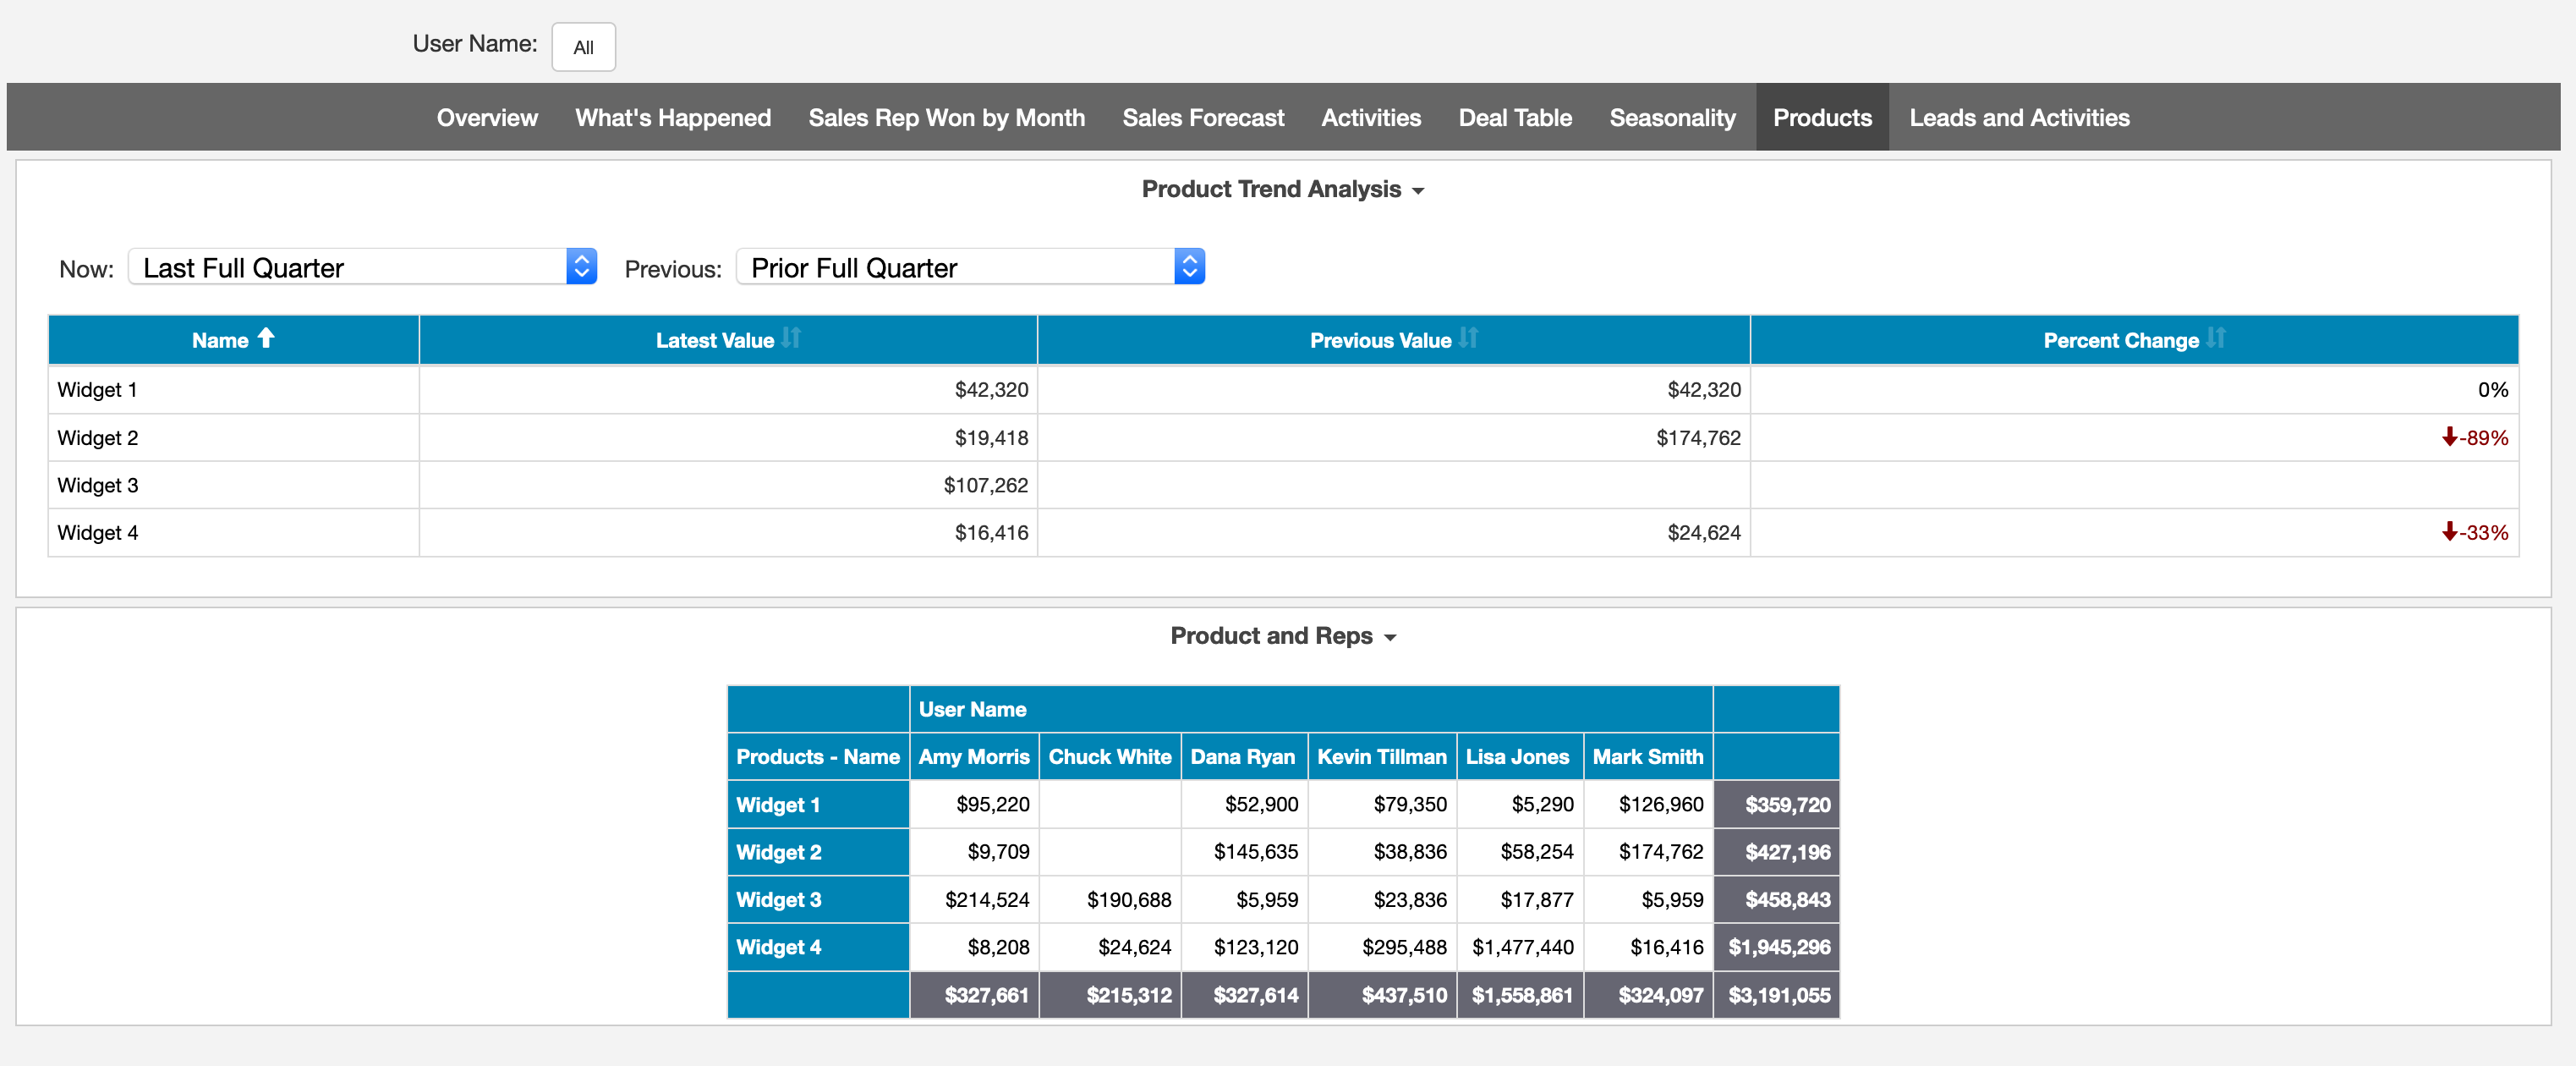The image size is (2576, 1066).
Task: Collapse the Product Trend Analysis section
Action: click(1420, 190)
